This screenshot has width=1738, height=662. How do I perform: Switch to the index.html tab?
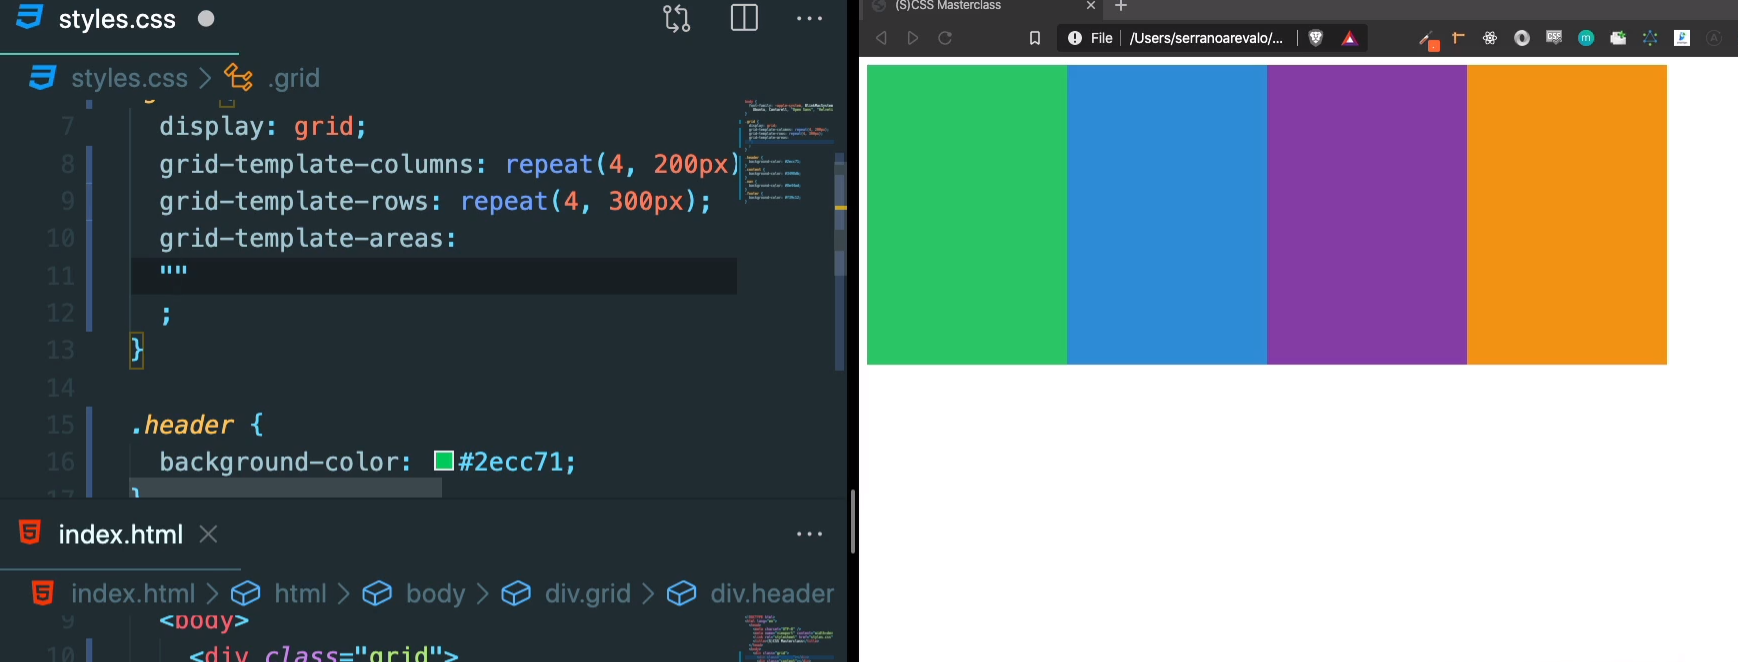coord(120,534)
